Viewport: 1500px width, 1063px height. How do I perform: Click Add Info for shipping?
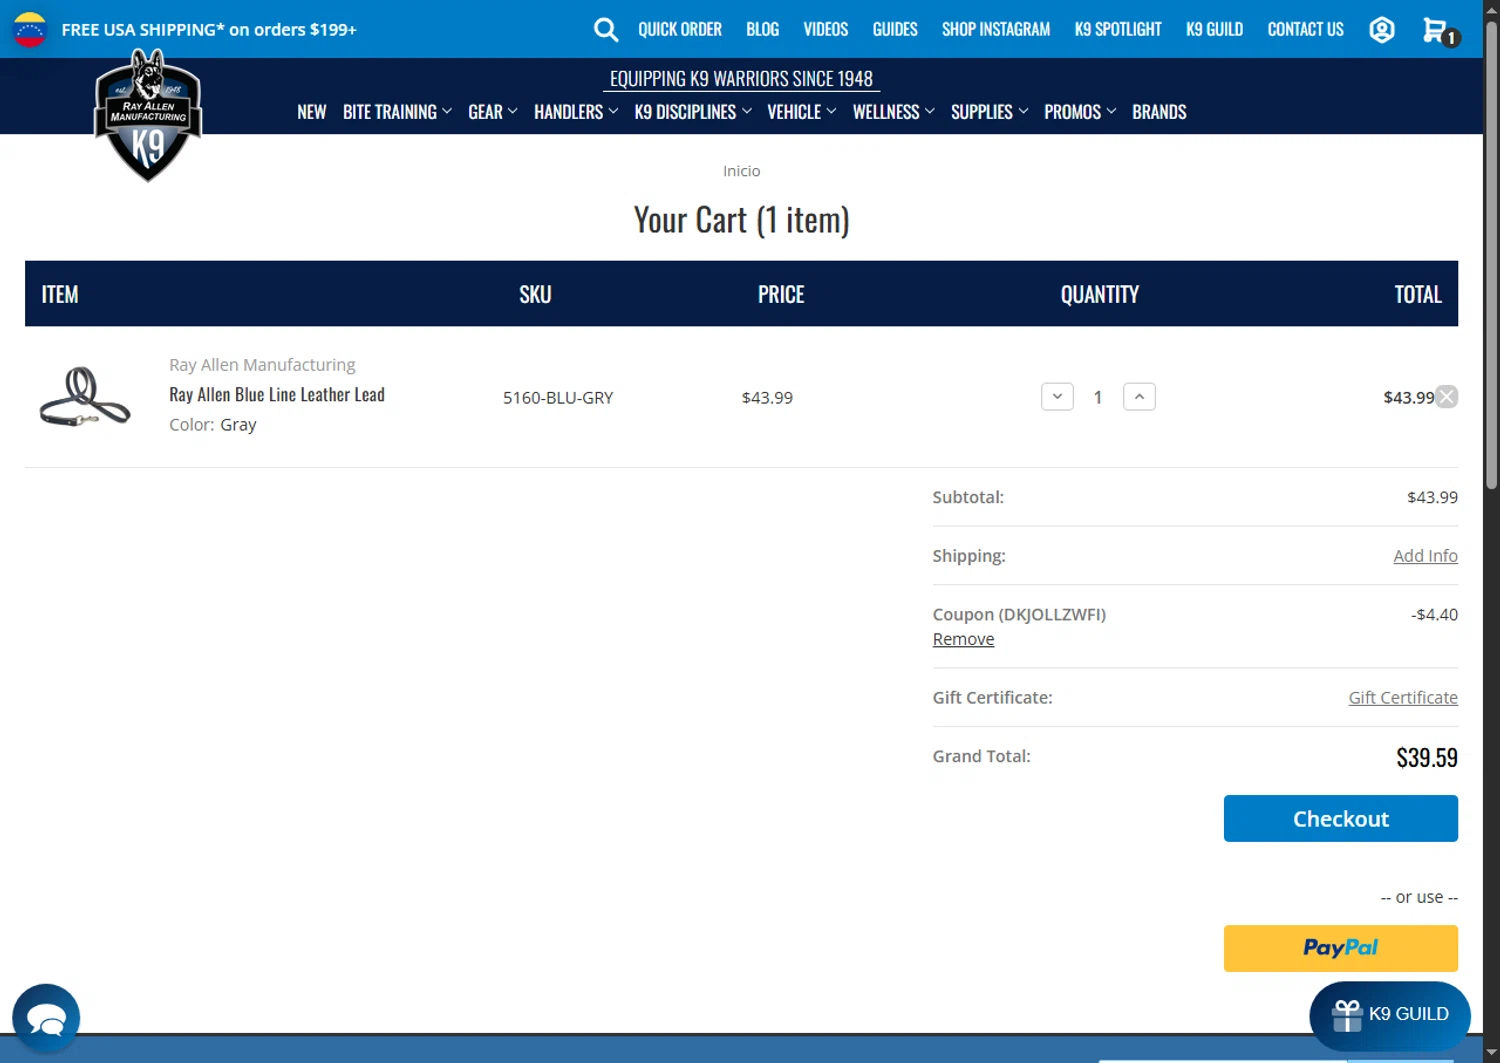pyautogui.click(x=1425, y=556)
